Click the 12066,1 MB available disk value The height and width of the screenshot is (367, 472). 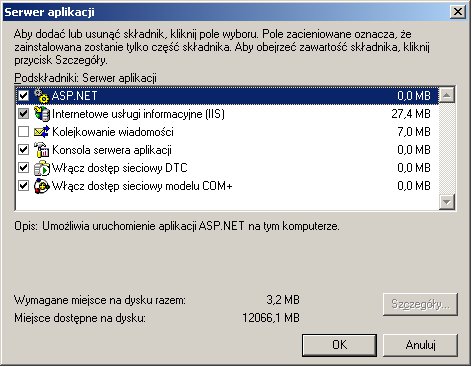click(271, 318)
